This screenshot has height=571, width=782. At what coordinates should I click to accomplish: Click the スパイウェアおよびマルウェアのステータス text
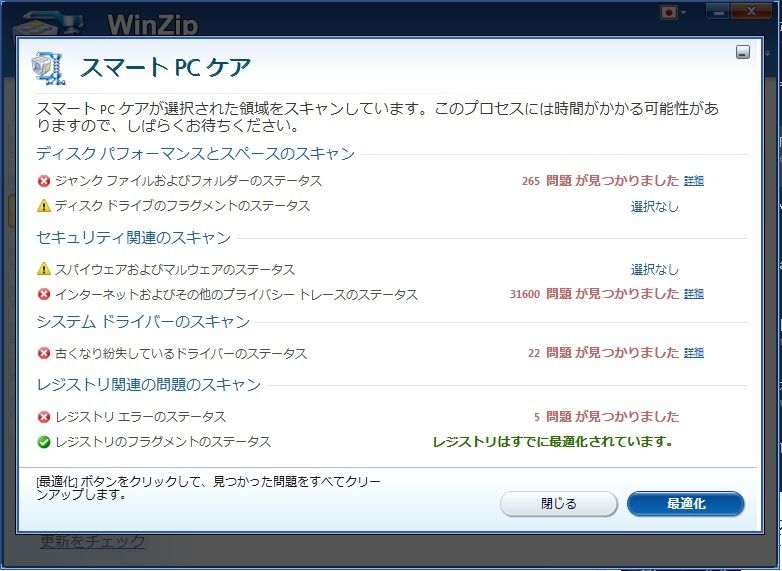[175, 270]
